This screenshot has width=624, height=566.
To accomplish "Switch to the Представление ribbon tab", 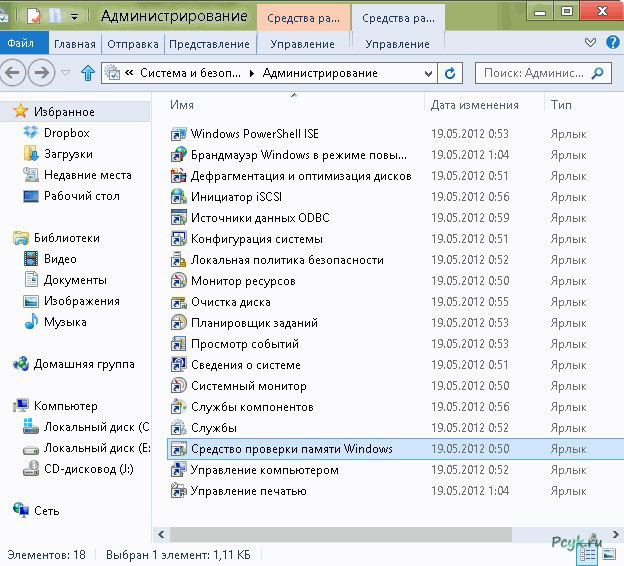I will 209,44.
